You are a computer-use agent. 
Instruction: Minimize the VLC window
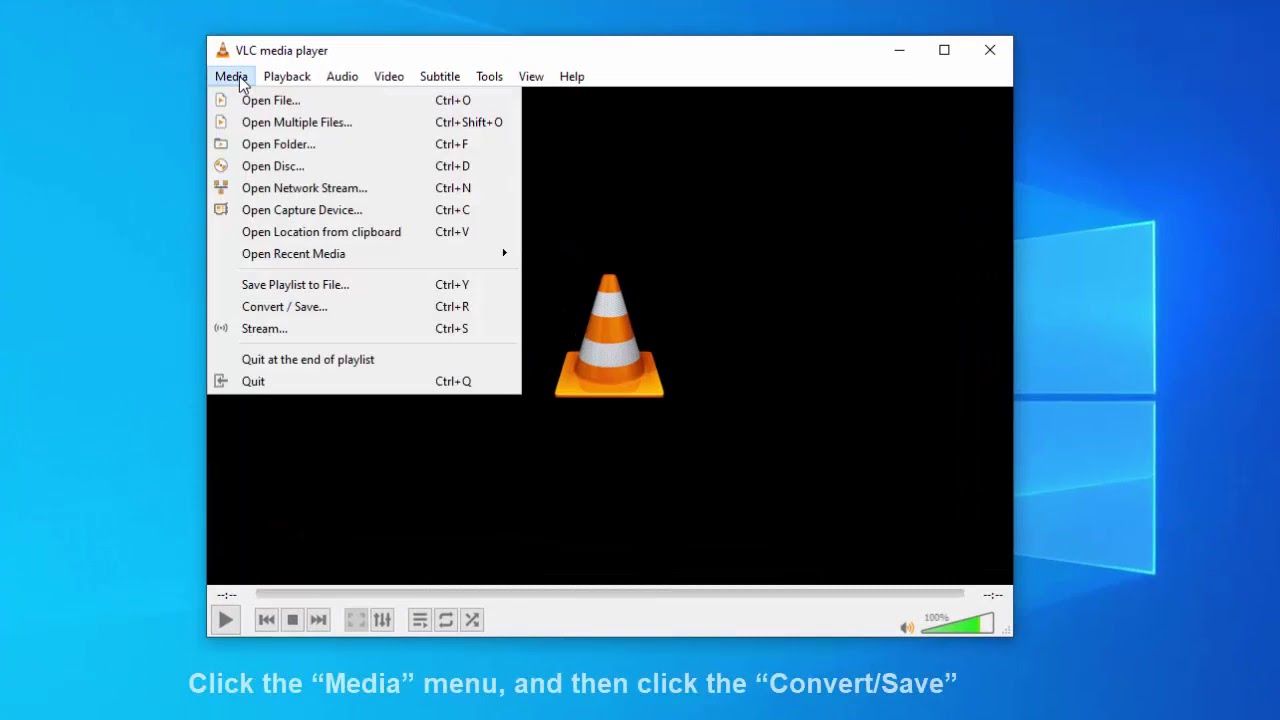tap(899, 50)
